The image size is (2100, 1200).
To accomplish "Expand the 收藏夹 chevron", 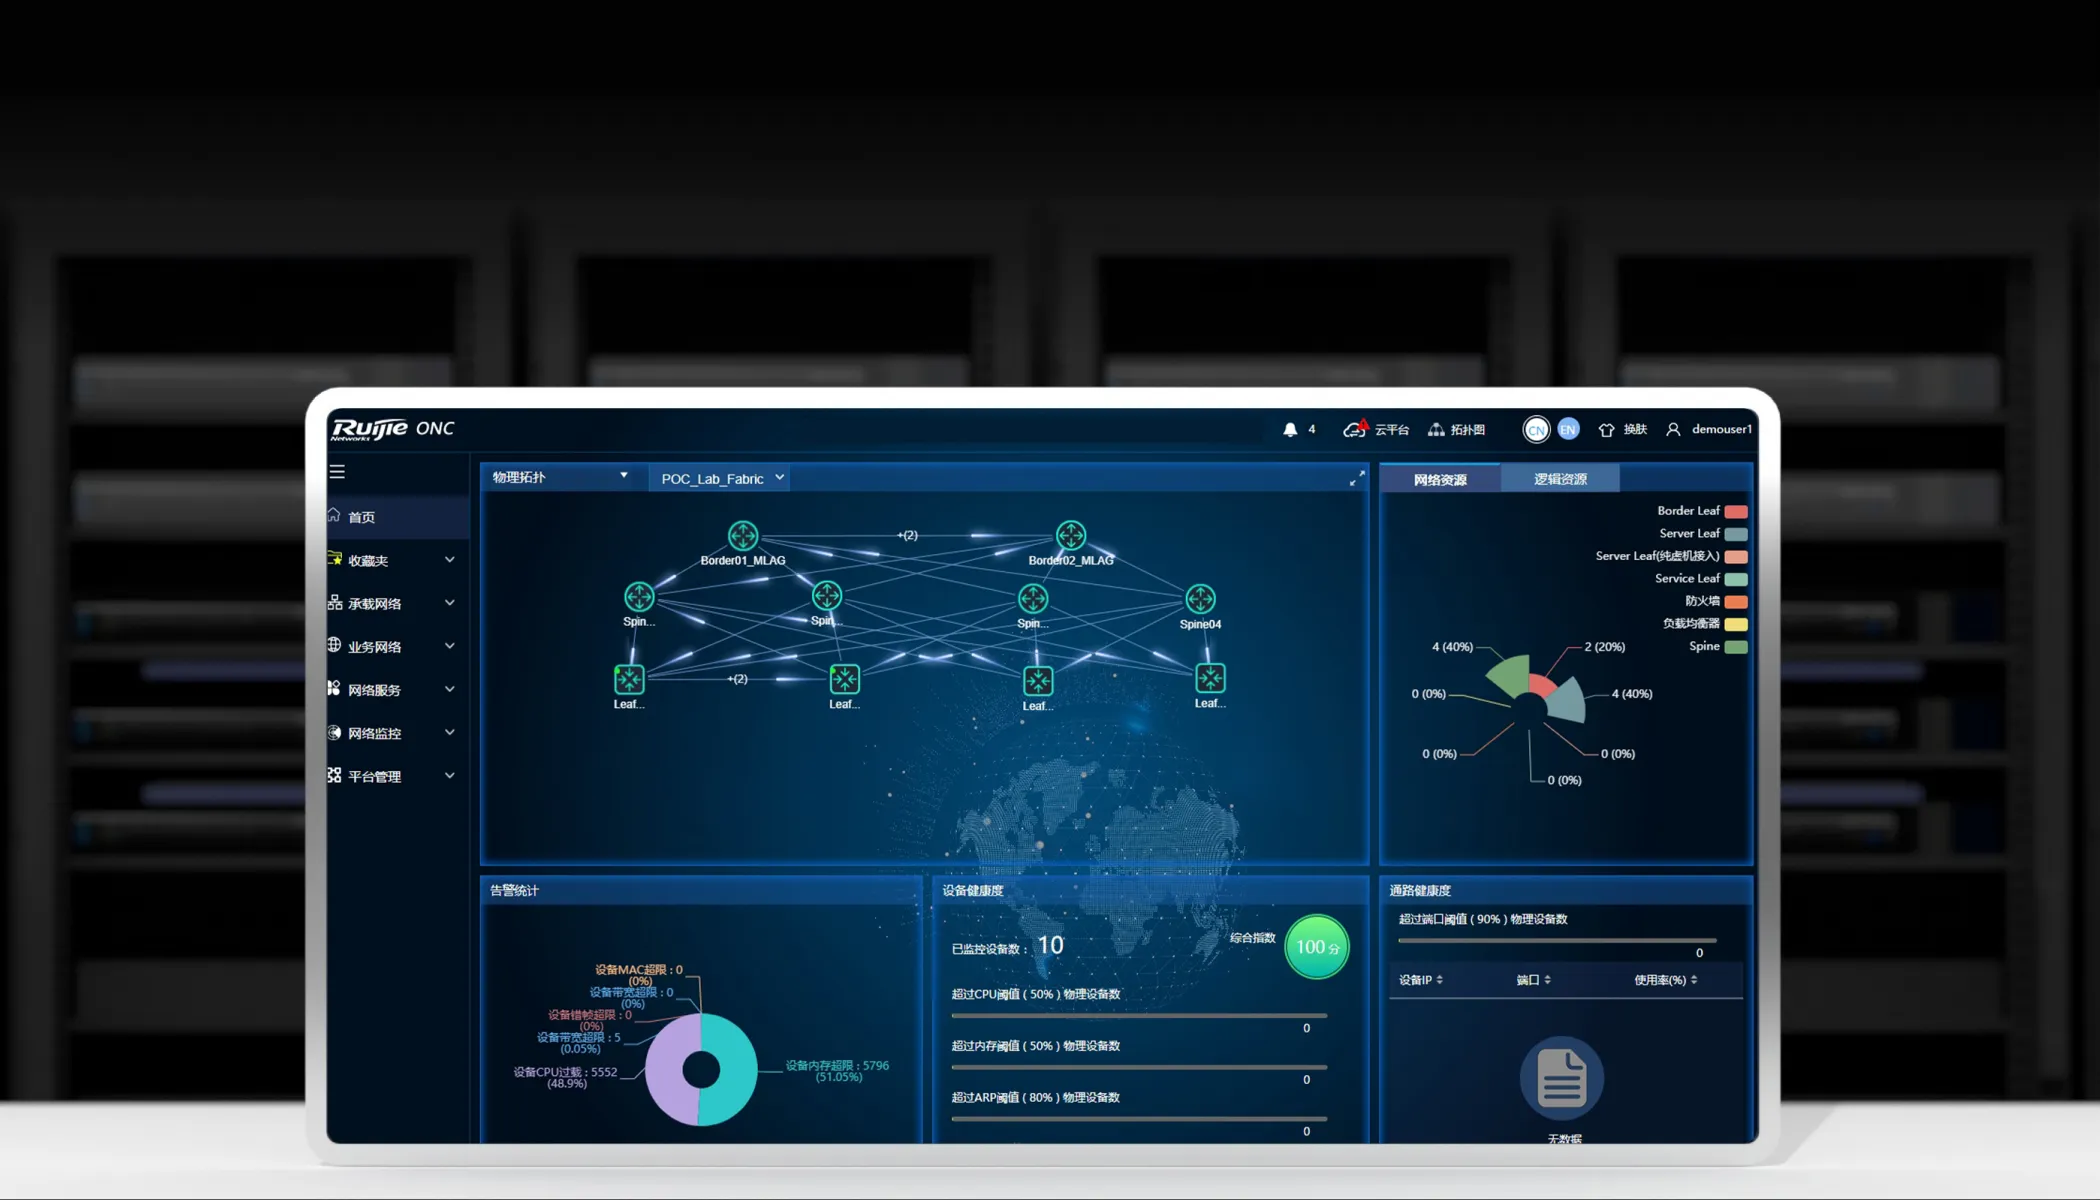I will pyautogui.click(x=450, y=560).
